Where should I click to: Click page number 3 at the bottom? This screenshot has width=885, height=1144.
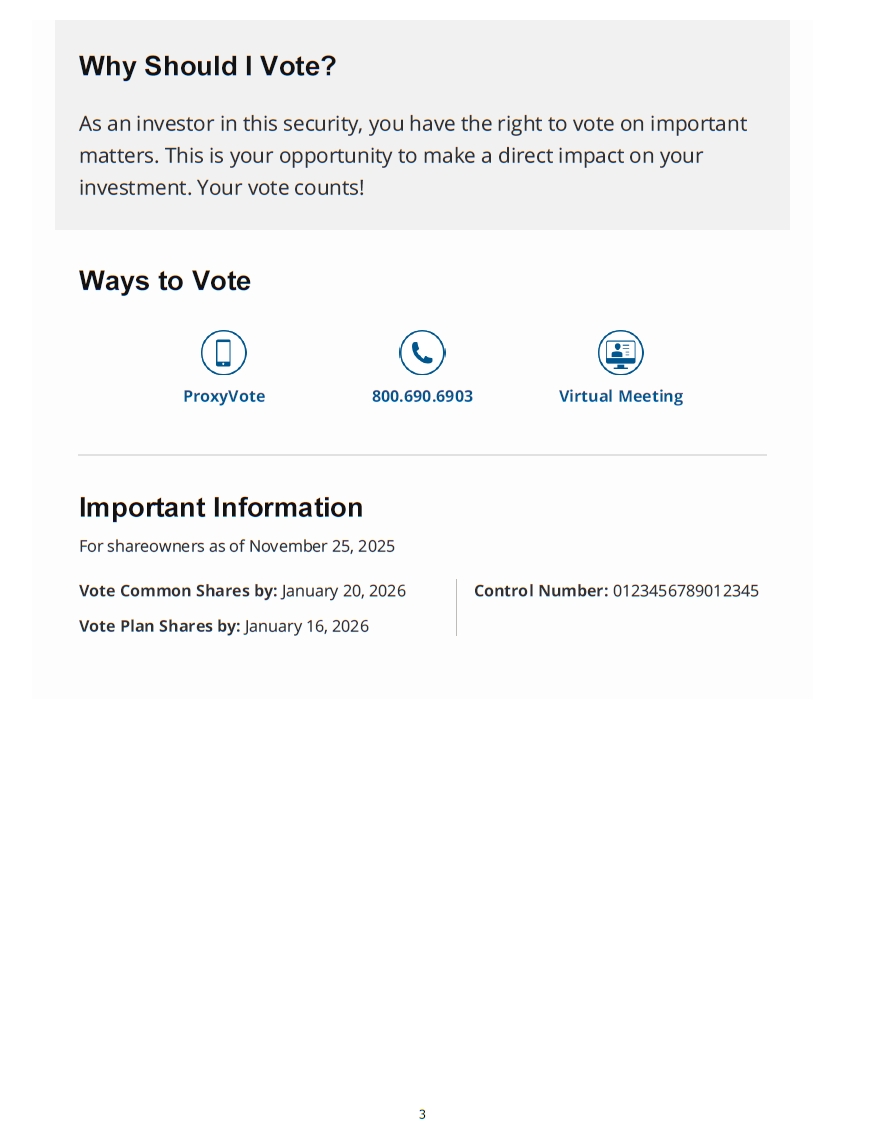(x=422, y=1114)
